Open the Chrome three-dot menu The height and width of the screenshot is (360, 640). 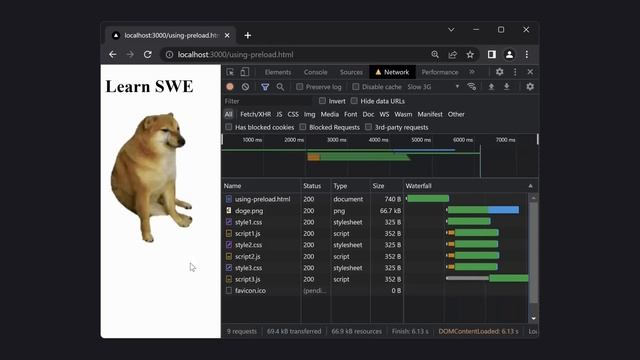point(527,54)
